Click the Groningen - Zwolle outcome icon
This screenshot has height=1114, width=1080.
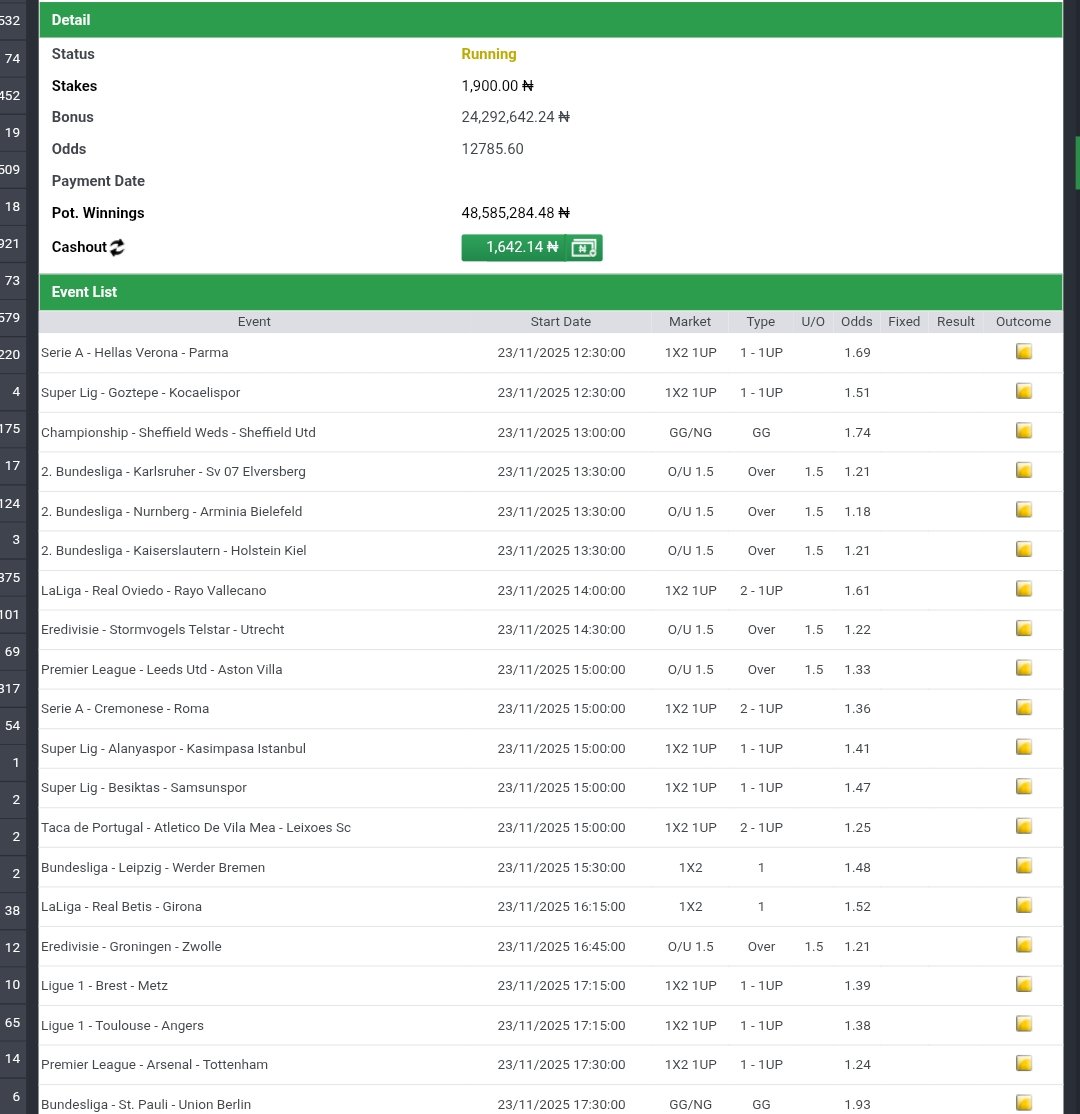(1024, 945)
